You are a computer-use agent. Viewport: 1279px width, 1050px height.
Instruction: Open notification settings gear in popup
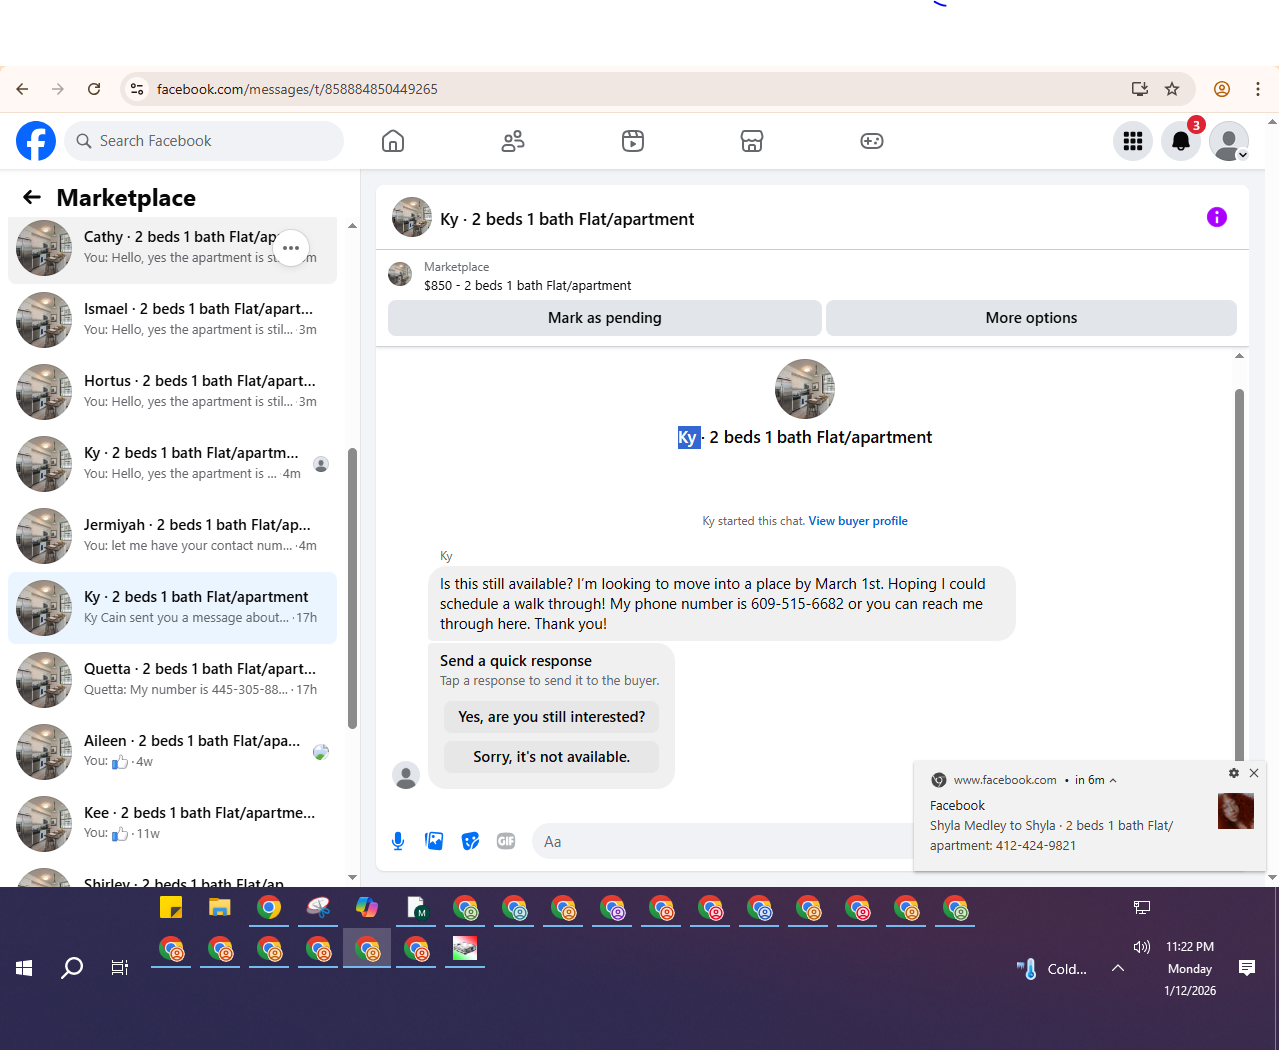tap(1234, 773)
